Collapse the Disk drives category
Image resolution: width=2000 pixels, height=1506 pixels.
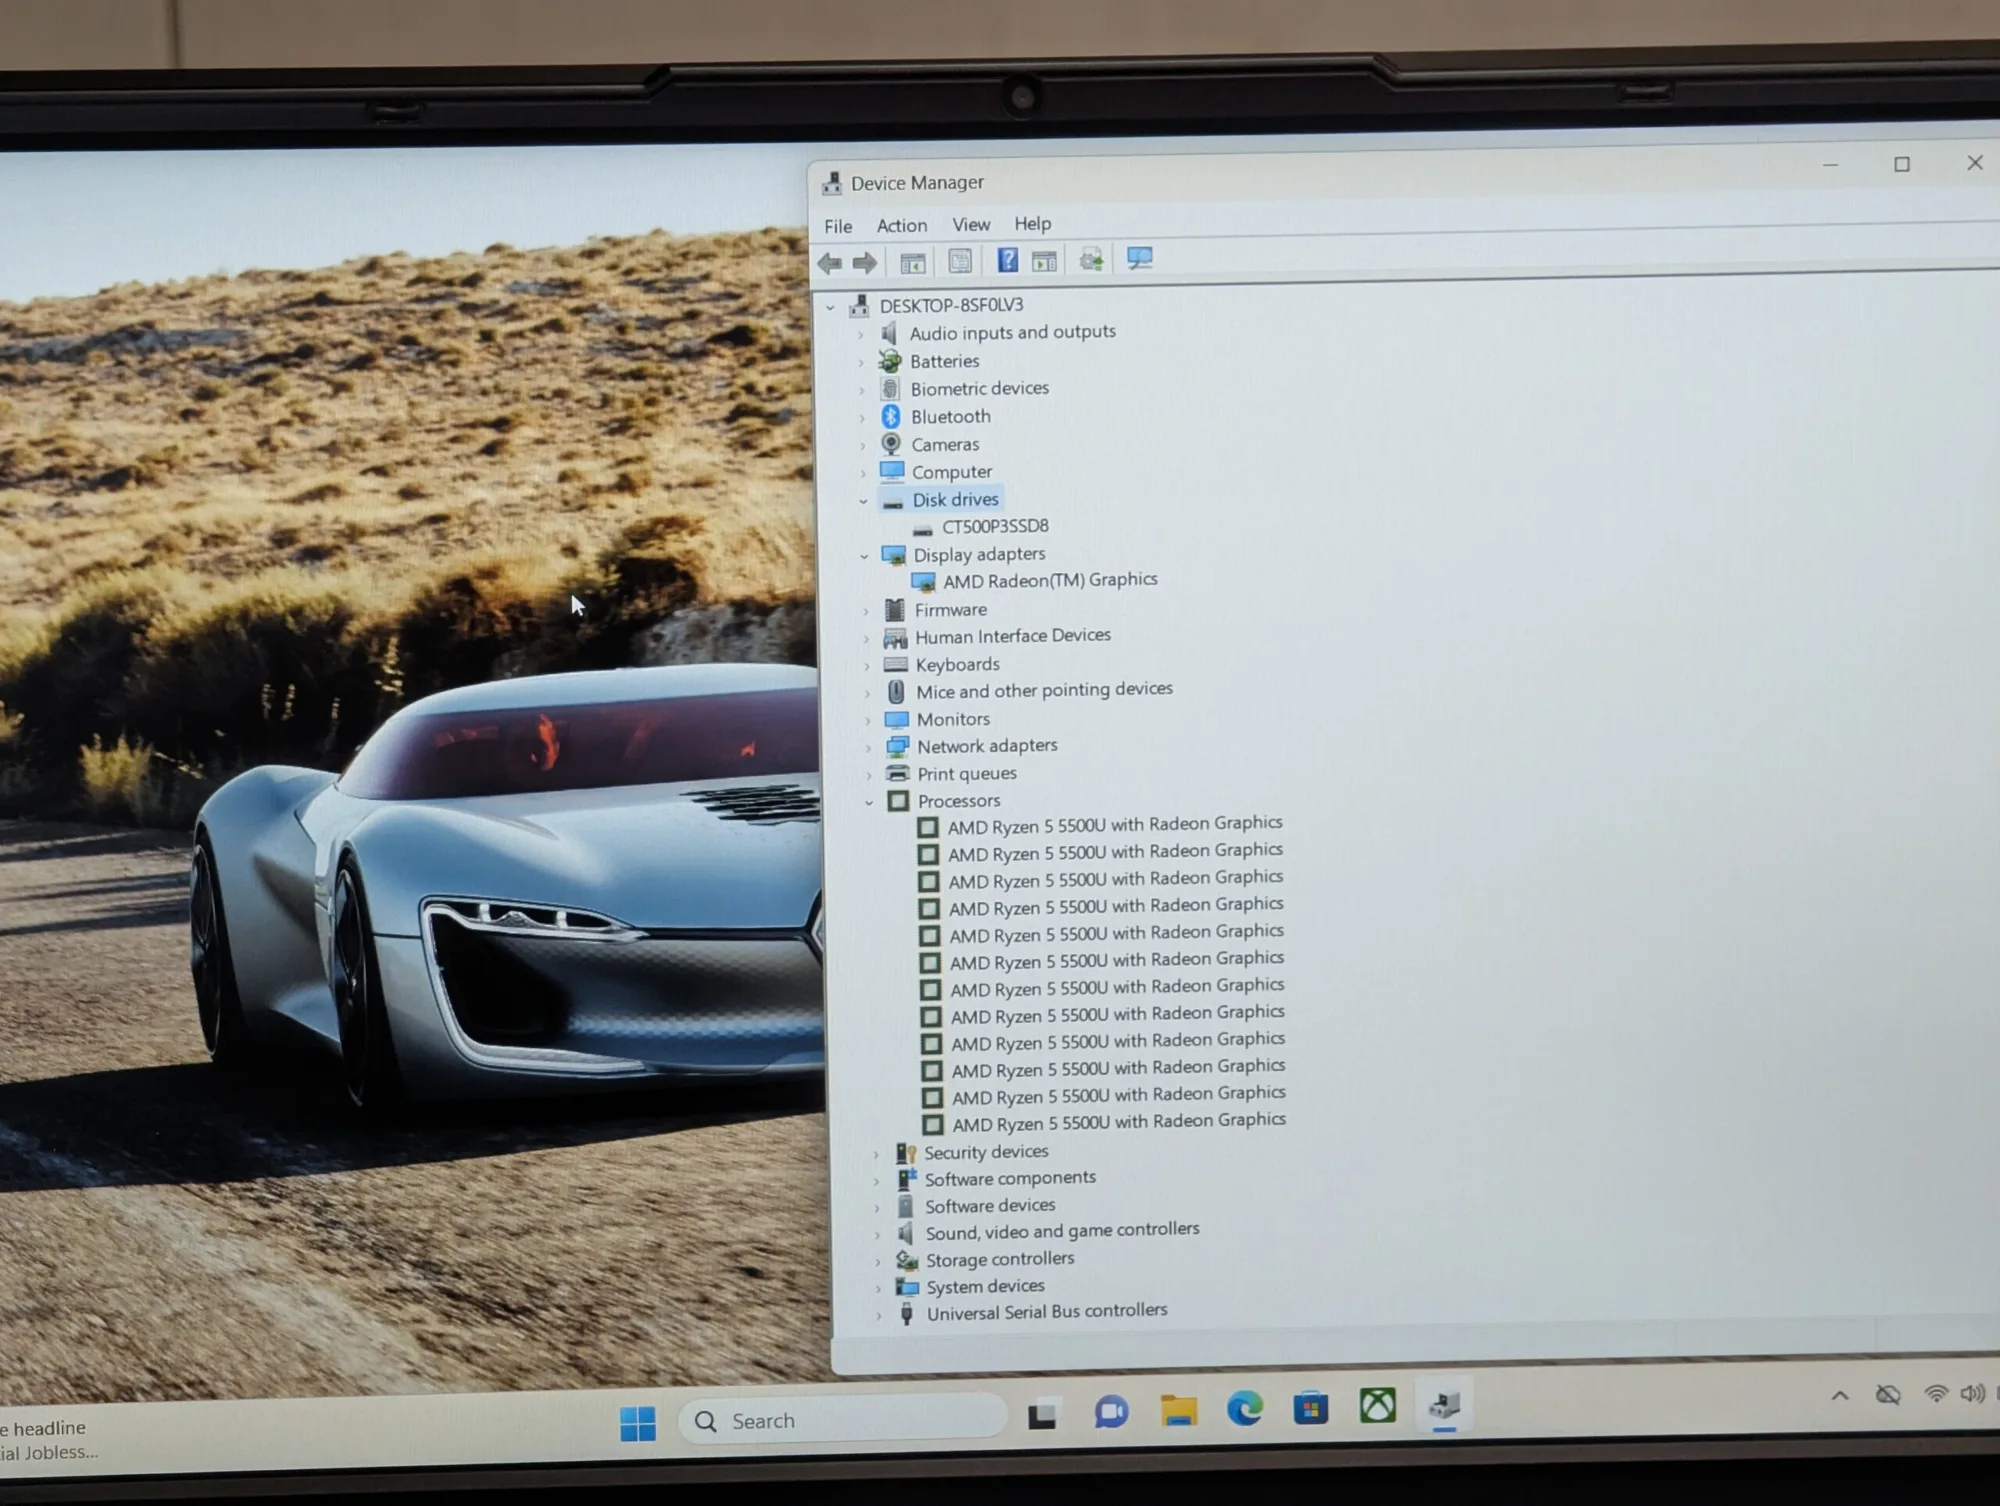point(864,501)
